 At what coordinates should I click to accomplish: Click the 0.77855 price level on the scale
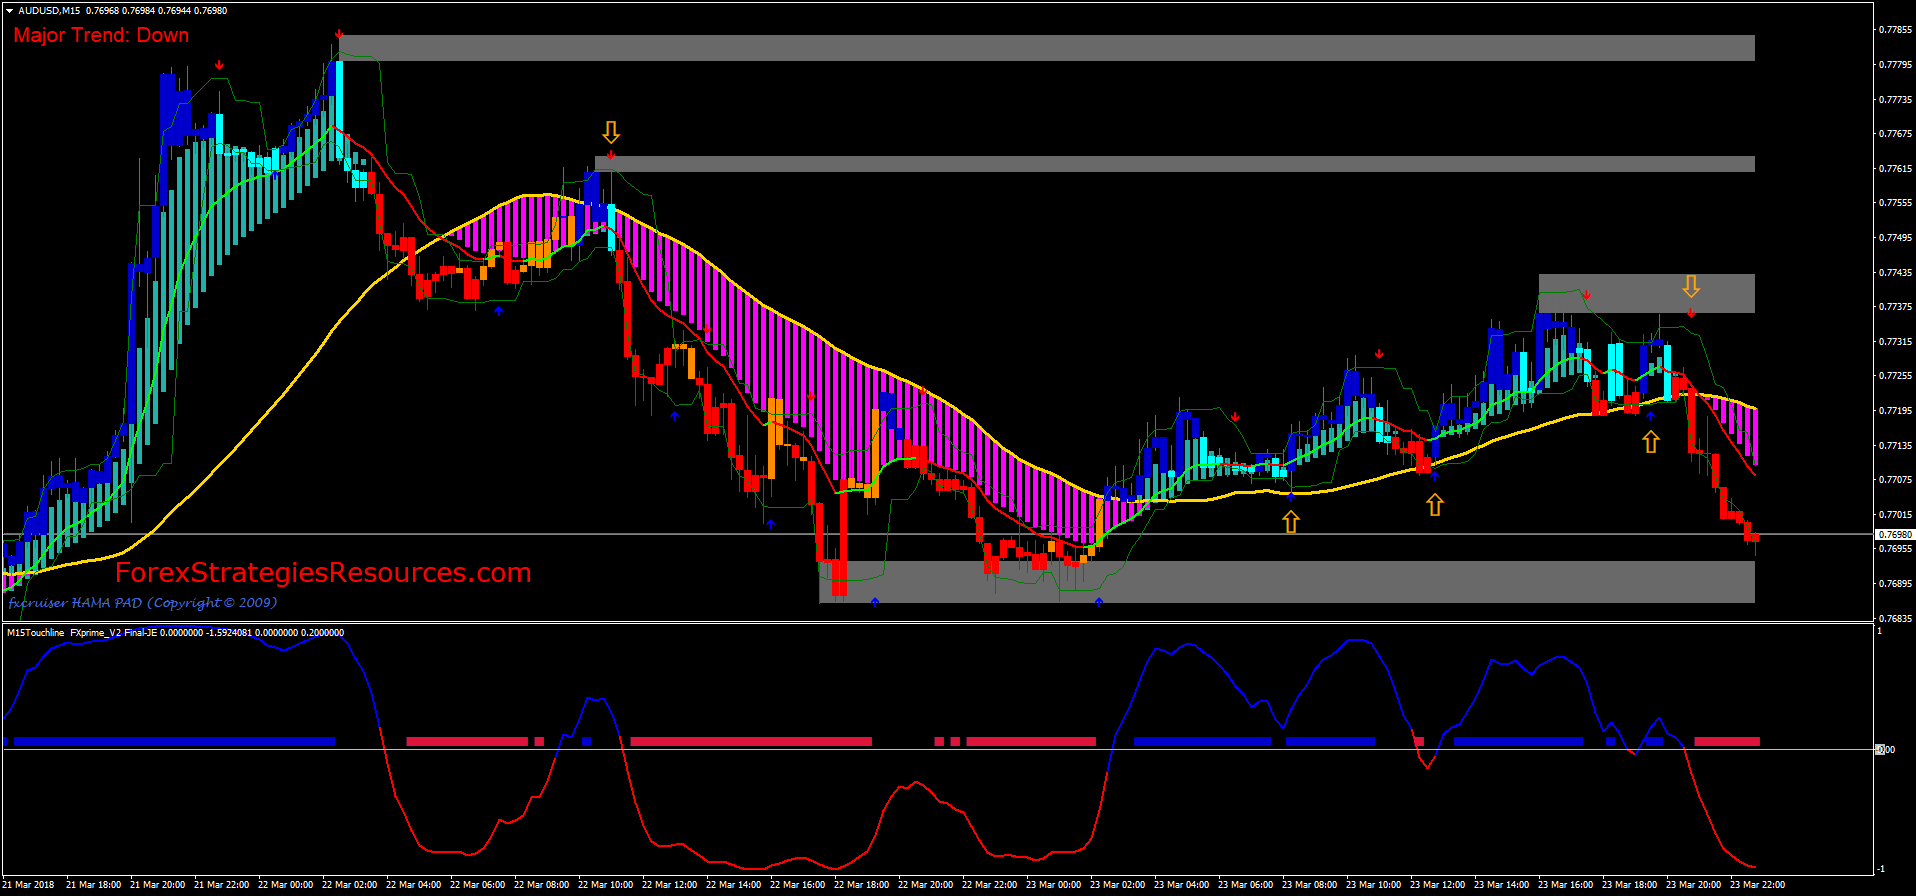tap(1895, 30)
